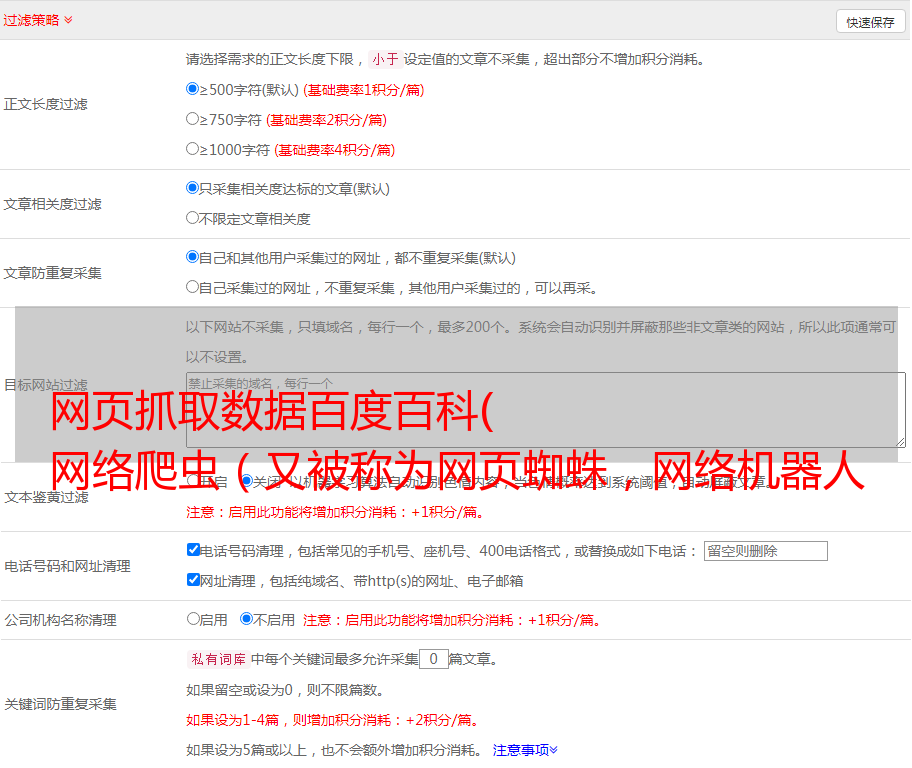Screen dimensions: 912x768
Task: Click the 快速保存 button
Action: pyautogui.click(x=870, y=22)
